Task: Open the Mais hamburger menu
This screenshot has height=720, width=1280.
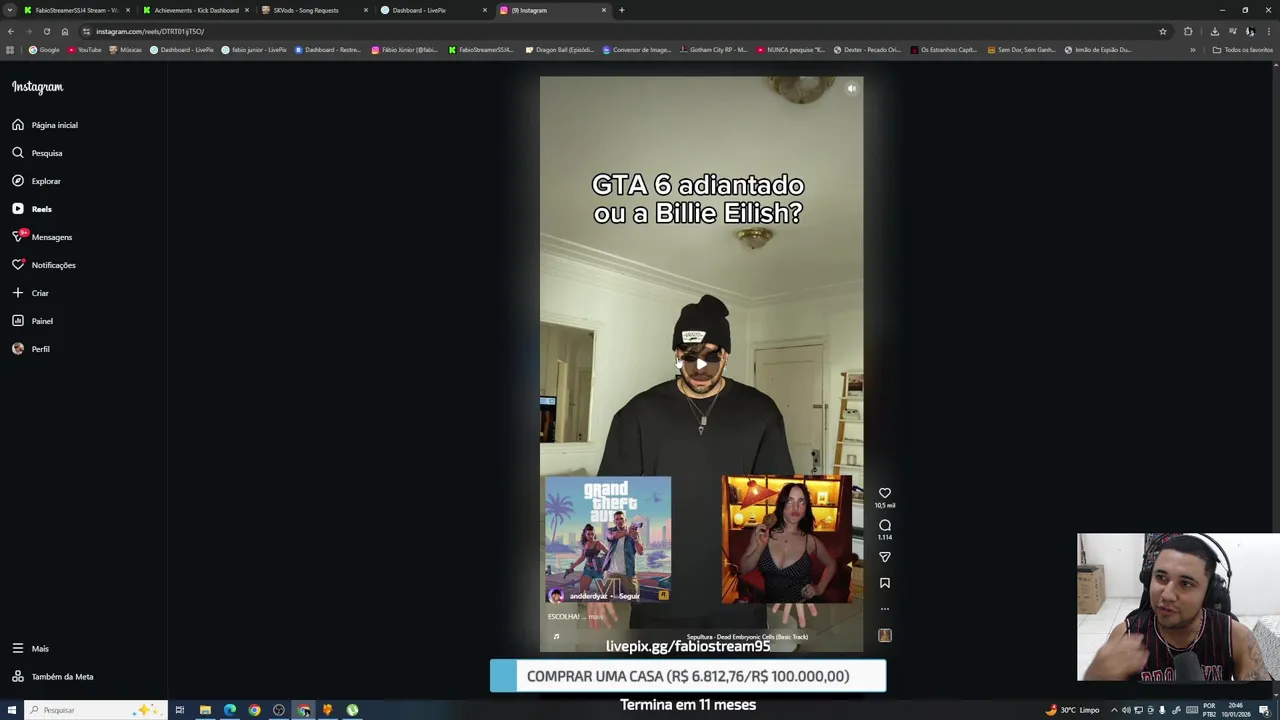Action: 18,648
